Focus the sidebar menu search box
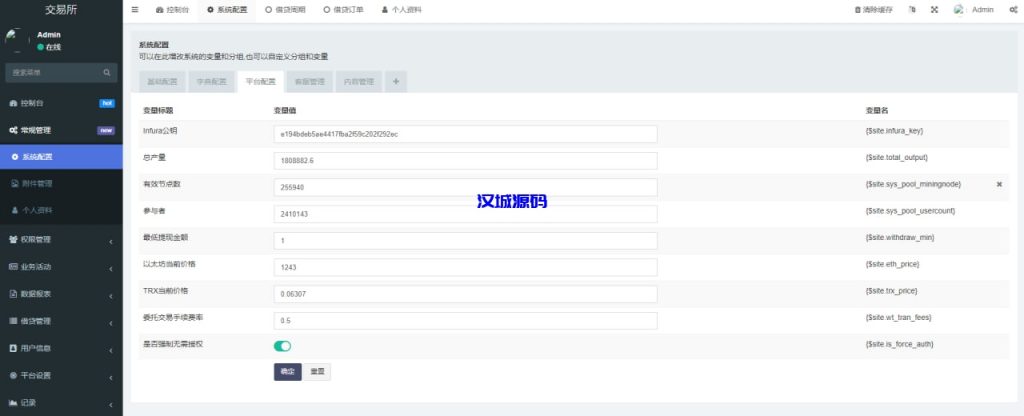The height and width of the screenshot is (416, 1024). 55,72
